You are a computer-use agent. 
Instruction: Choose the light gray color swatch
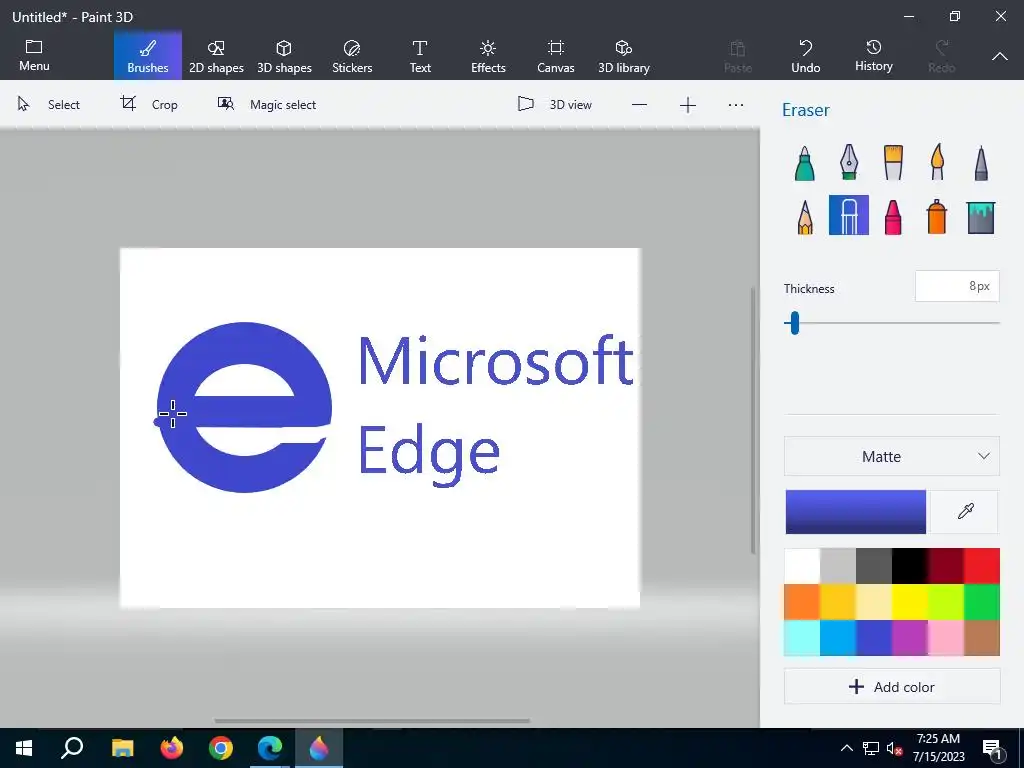pyautogui.click(x=838, y=566)
